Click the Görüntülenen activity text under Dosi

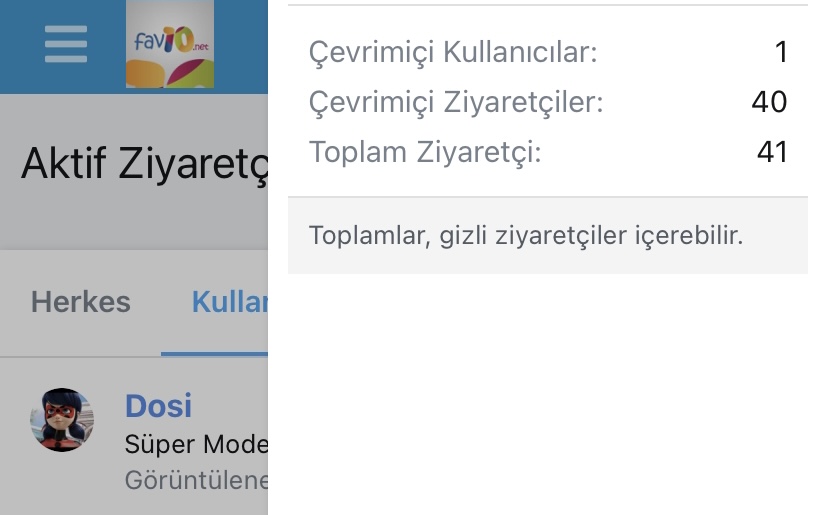tap(196, 480)
